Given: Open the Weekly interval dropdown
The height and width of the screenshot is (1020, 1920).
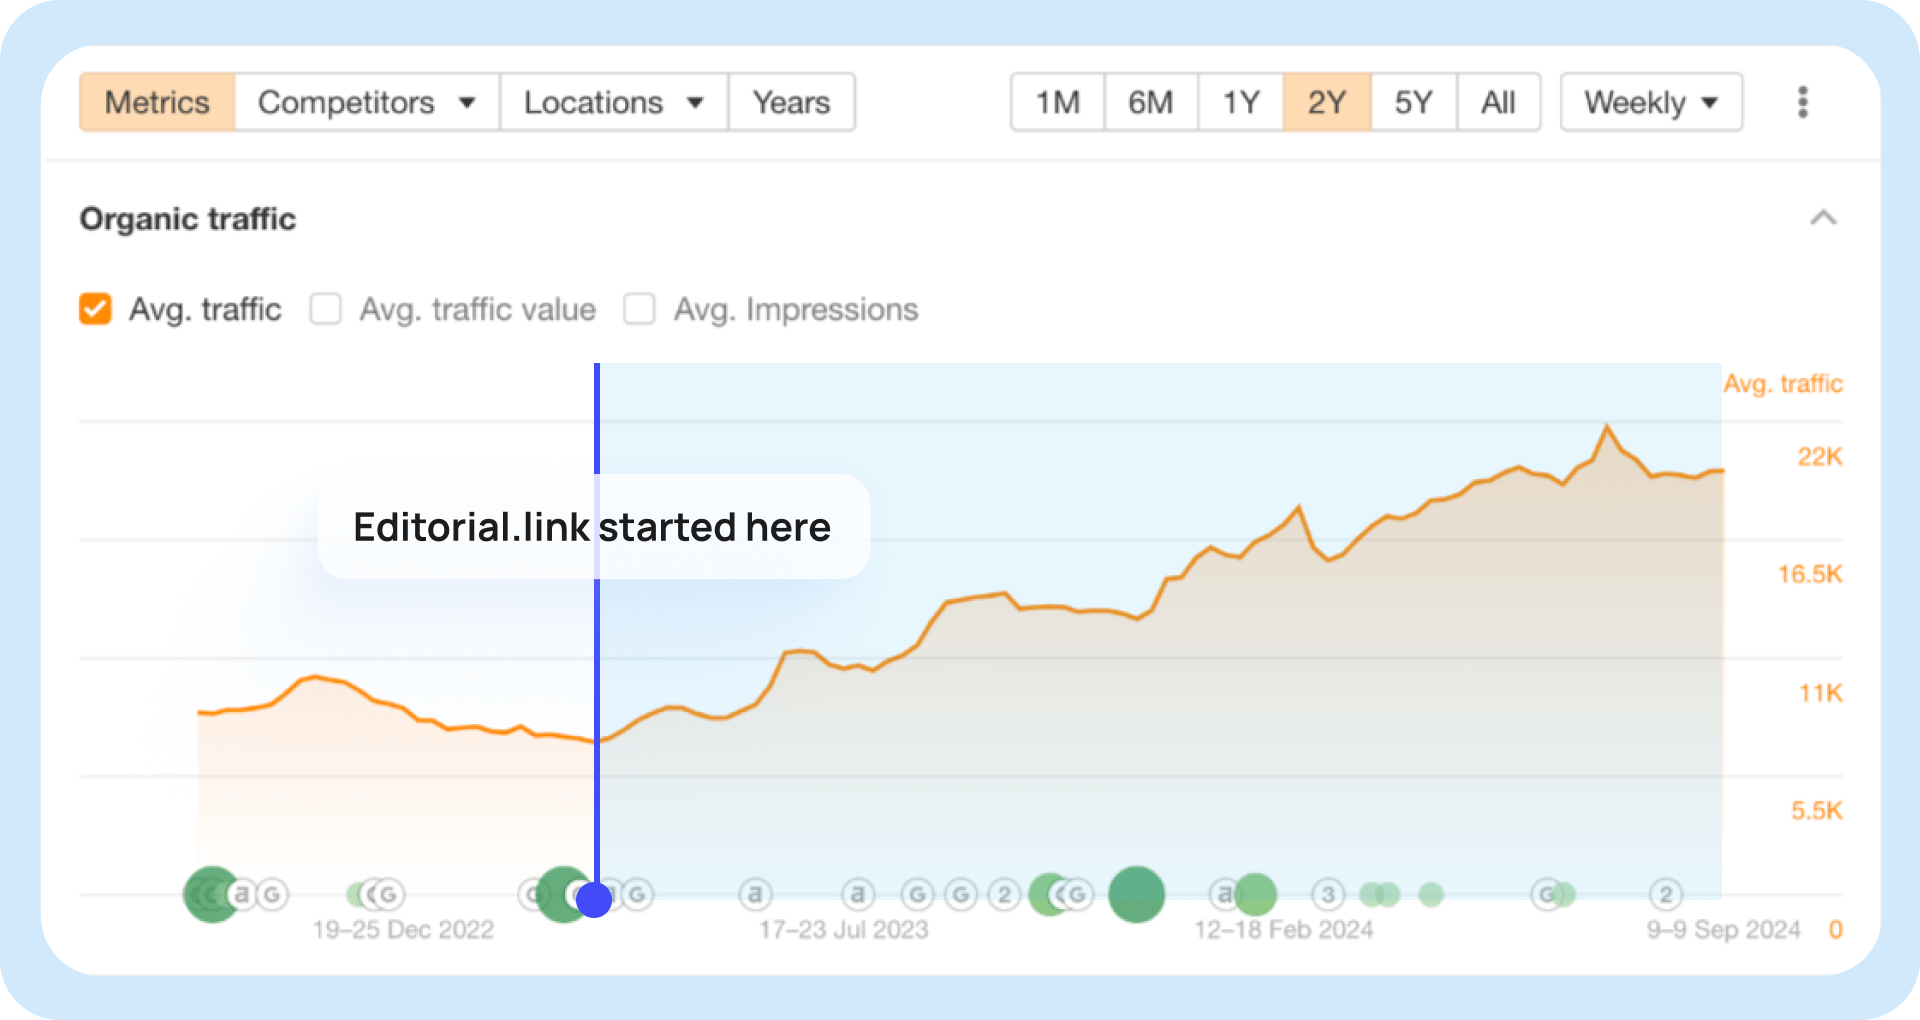Looking at the screenshot, I should 1651,102.
